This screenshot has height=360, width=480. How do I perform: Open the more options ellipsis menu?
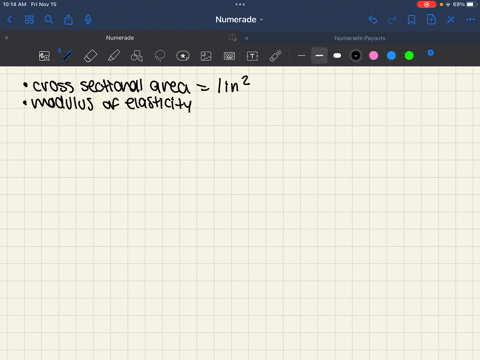[470, 20]
